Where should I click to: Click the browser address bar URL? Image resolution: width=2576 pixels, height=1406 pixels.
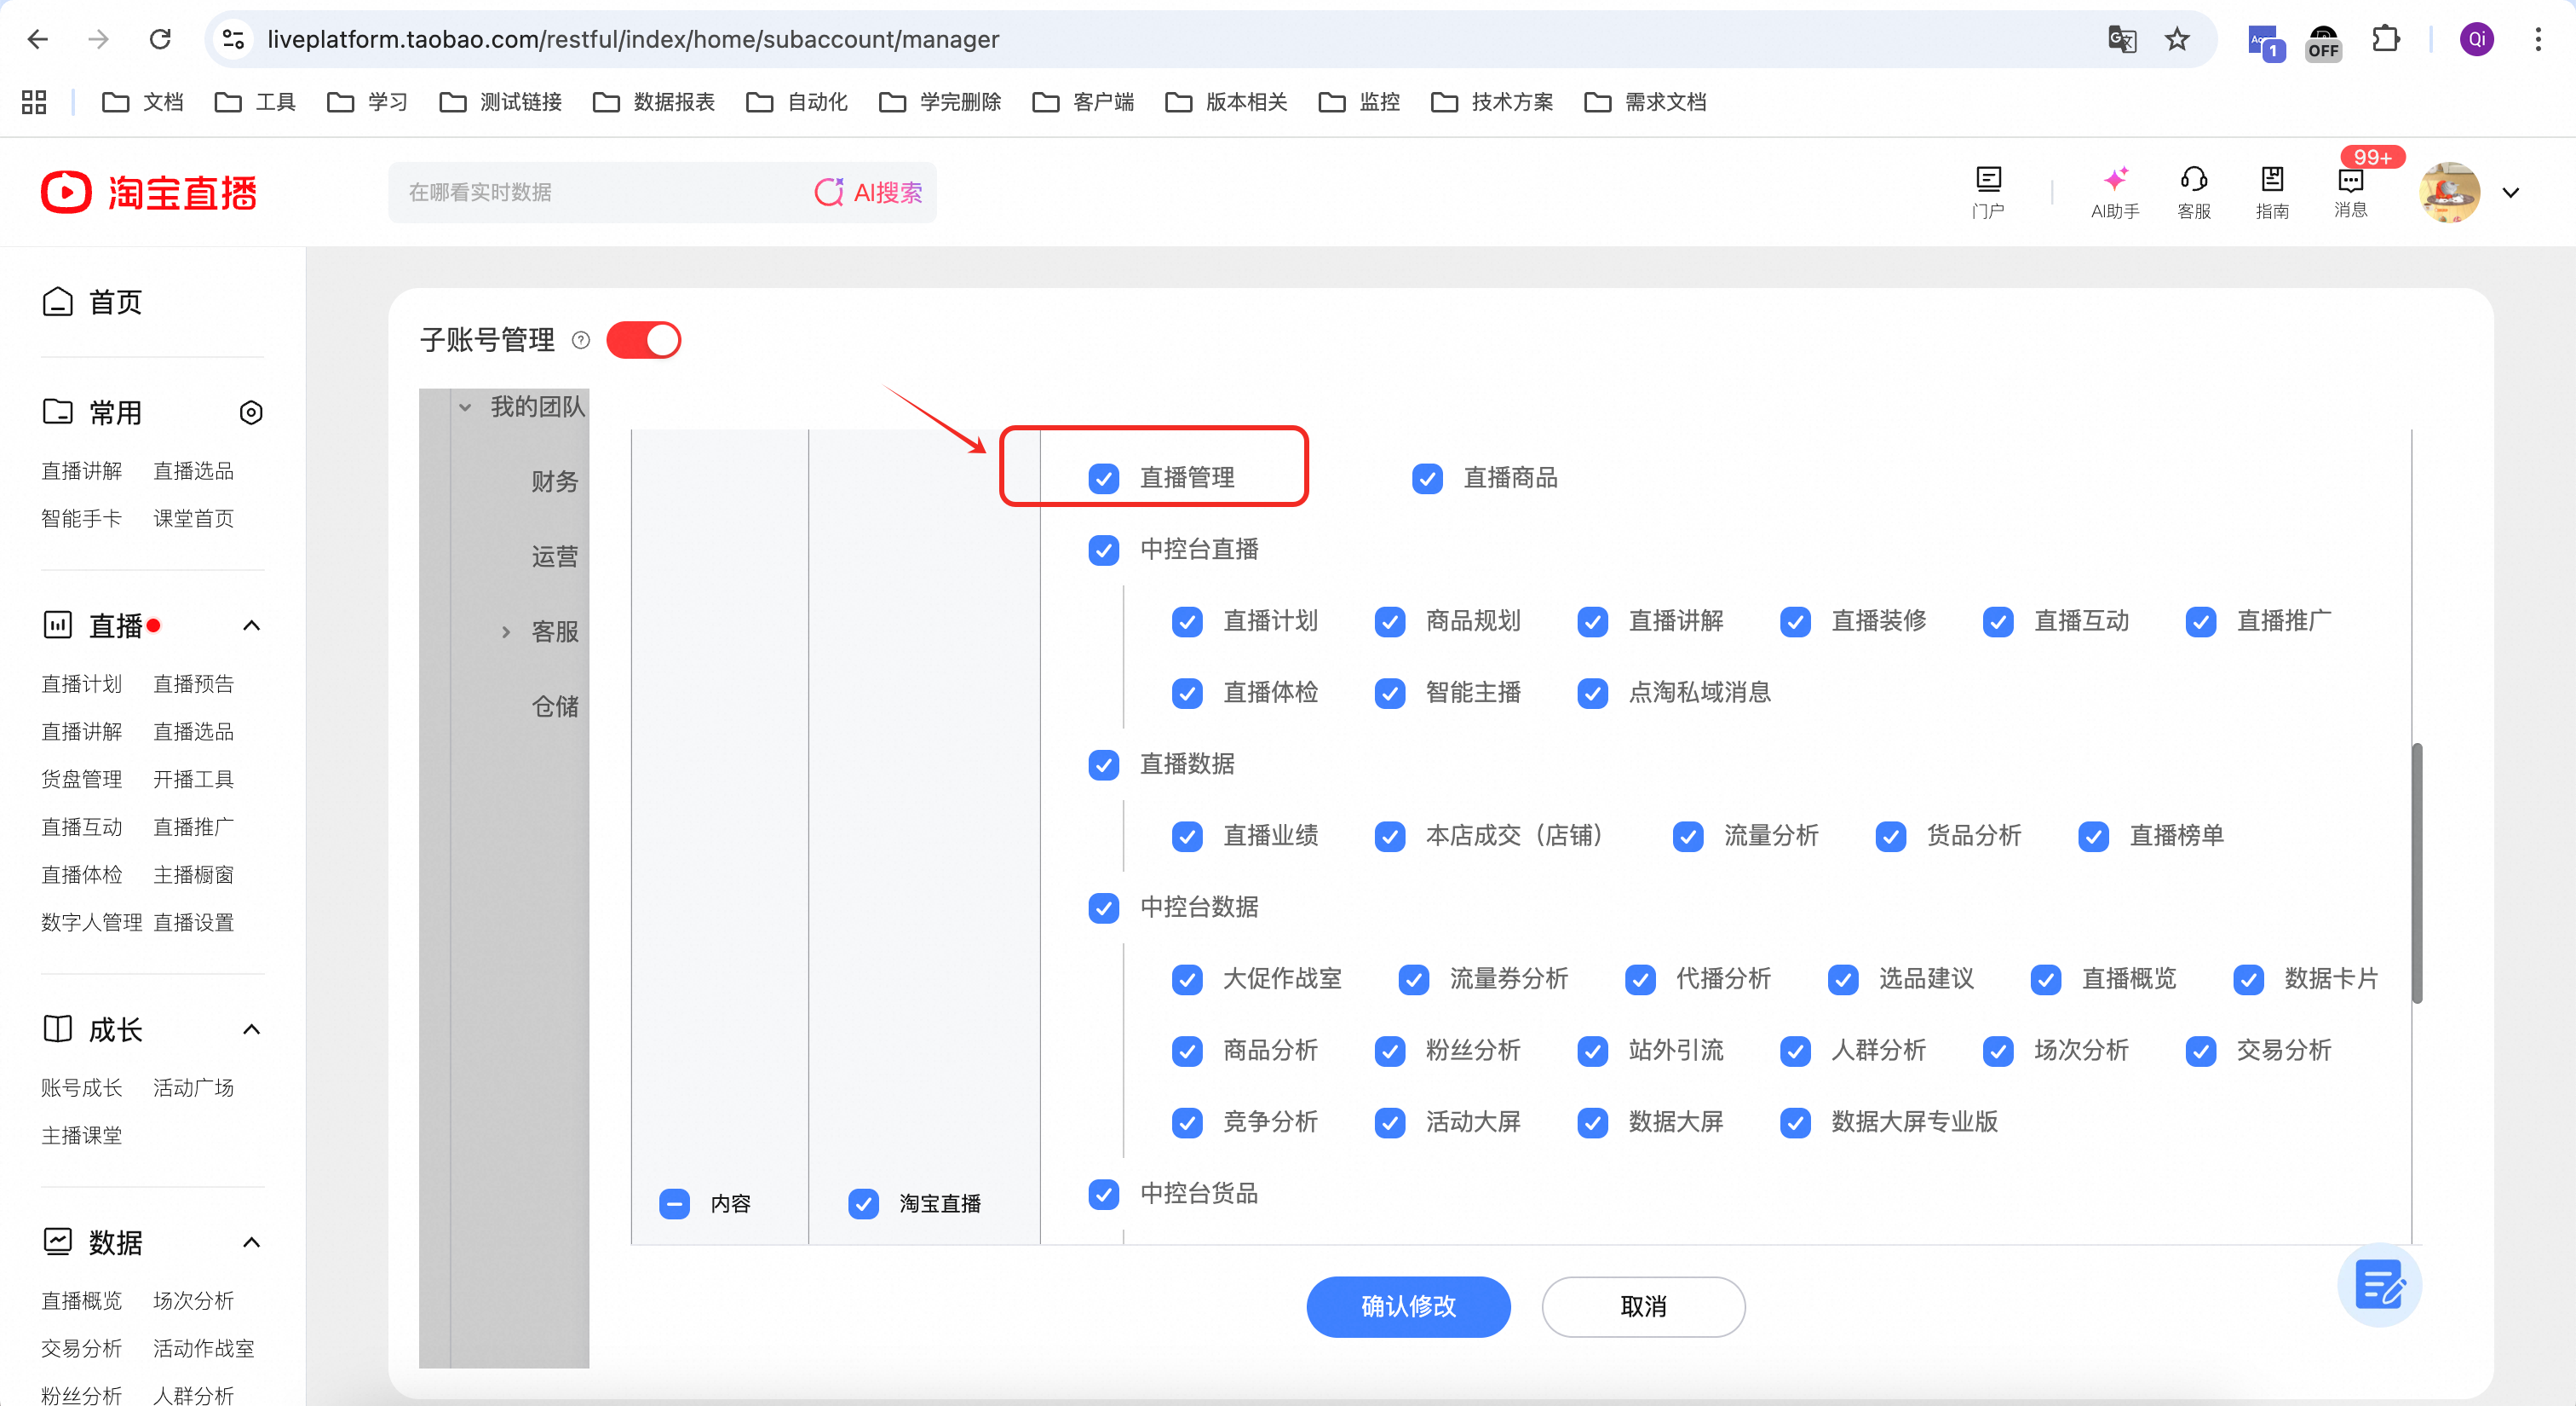(x=633, y=39)
